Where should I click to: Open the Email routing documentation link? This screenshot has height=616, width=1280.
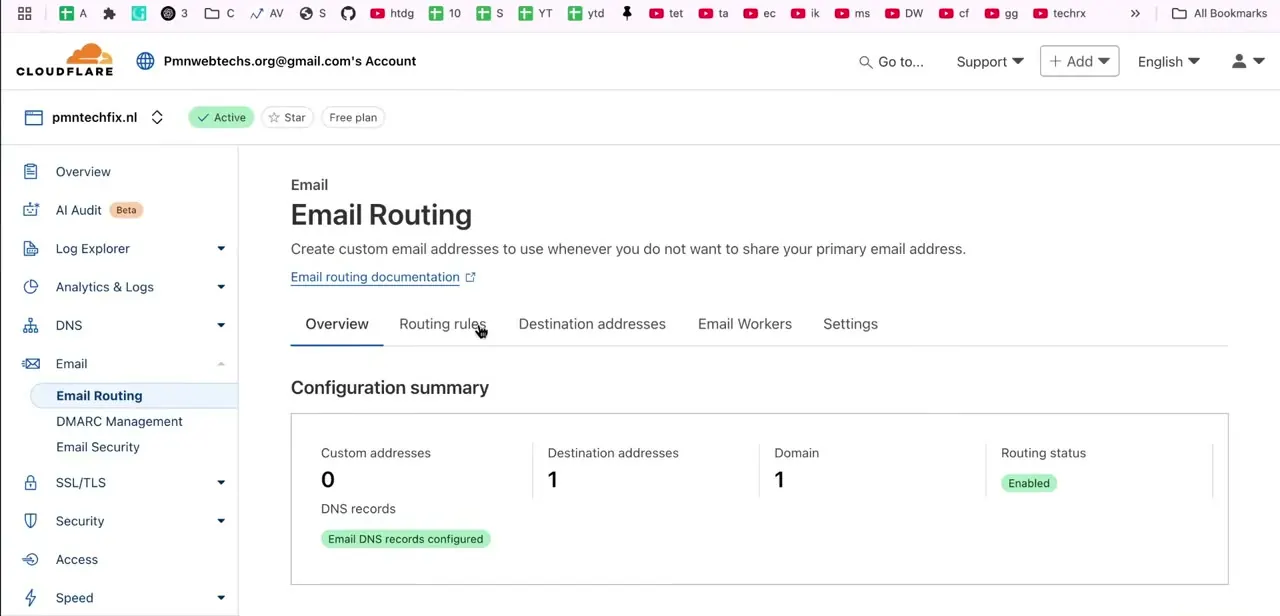(x=383, y=277)
